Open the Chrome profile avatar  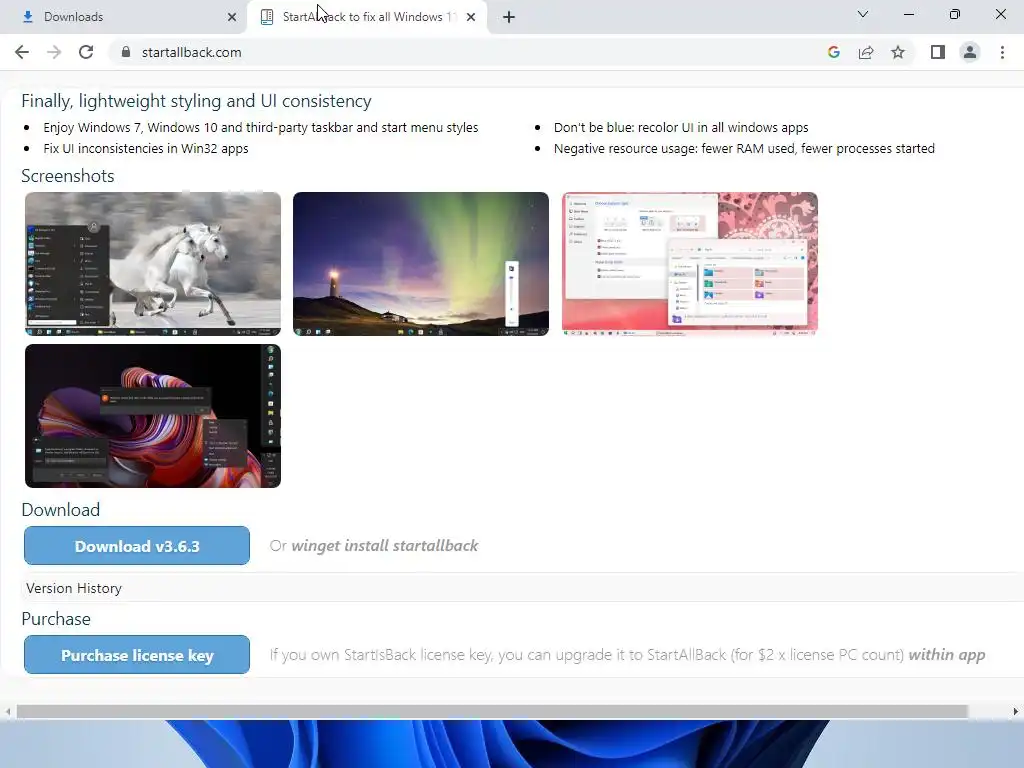(970, 52)
